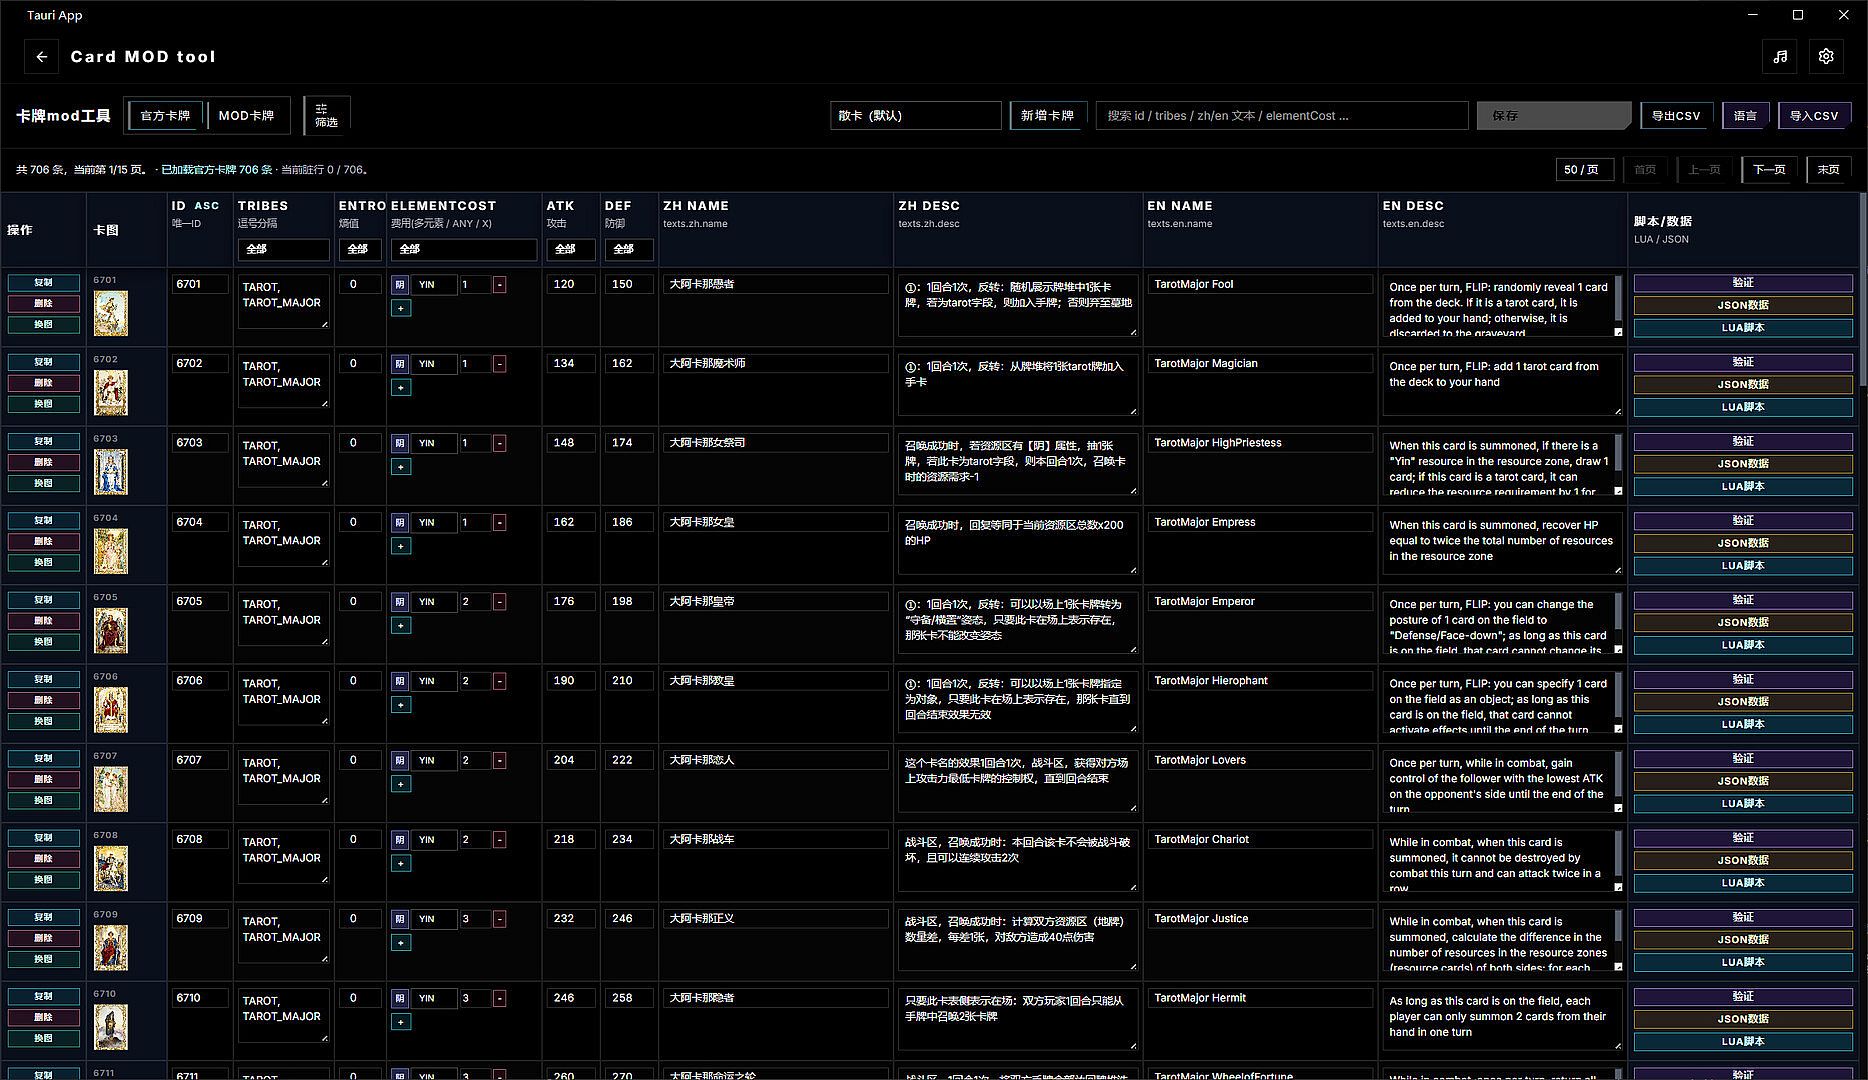Click the 新增卡牌 add card button
Viewport: 1868px width, 1080px height.
coord(1047,116)
